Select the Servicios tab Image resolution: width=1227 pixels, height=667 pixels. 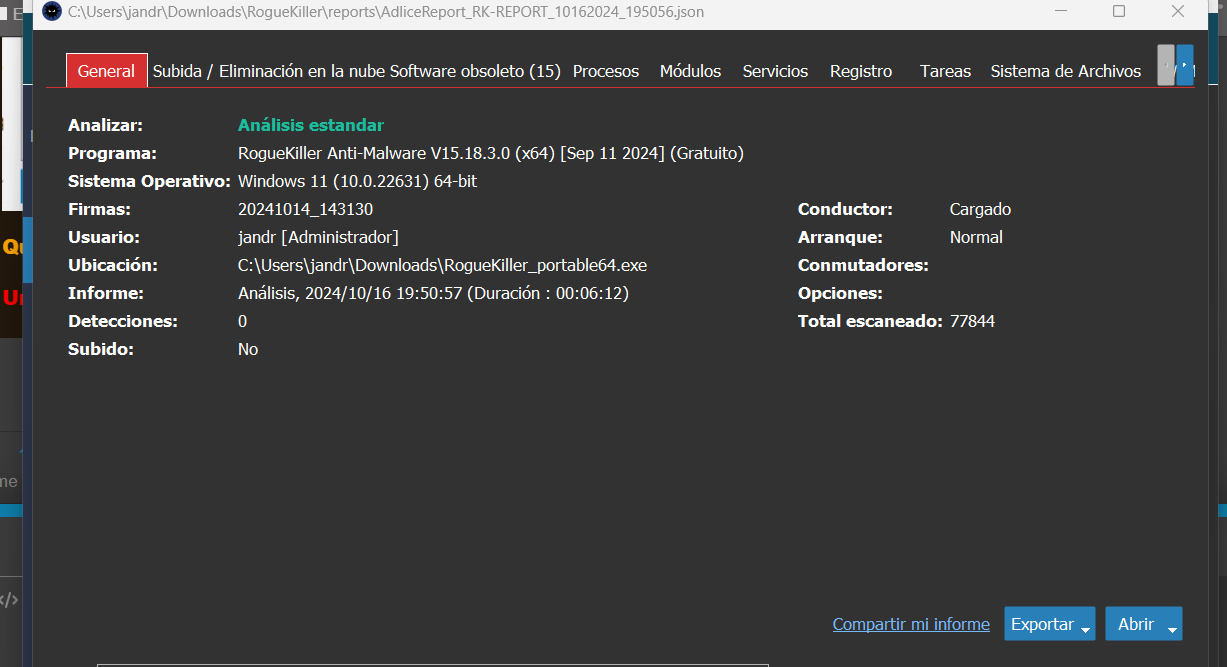click(x=775, y=72)
